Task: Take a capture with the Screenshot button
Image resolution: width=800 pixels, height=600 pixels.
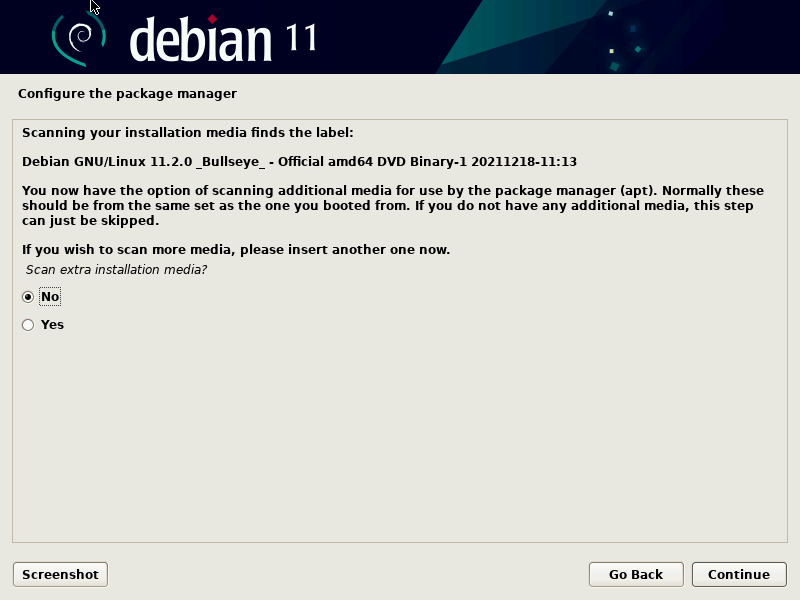Action: pos(60,574)
